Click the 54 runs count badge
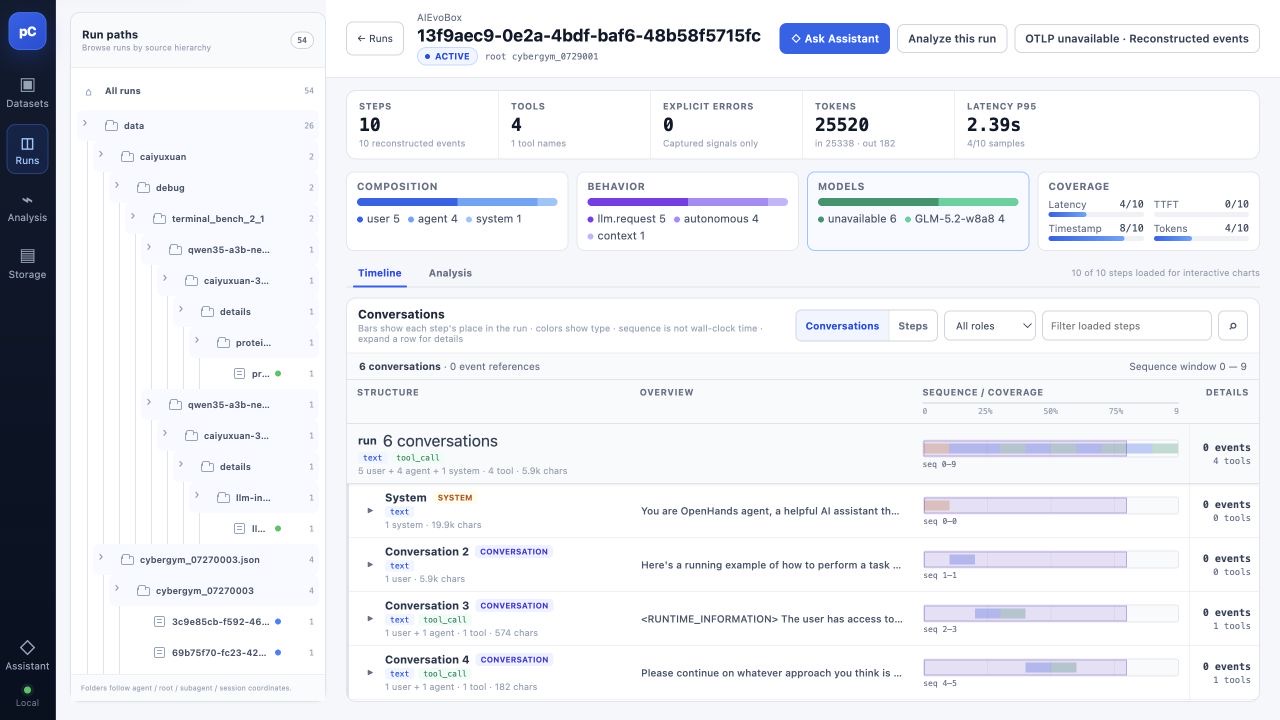1280x720 pixels. (301, 40)
